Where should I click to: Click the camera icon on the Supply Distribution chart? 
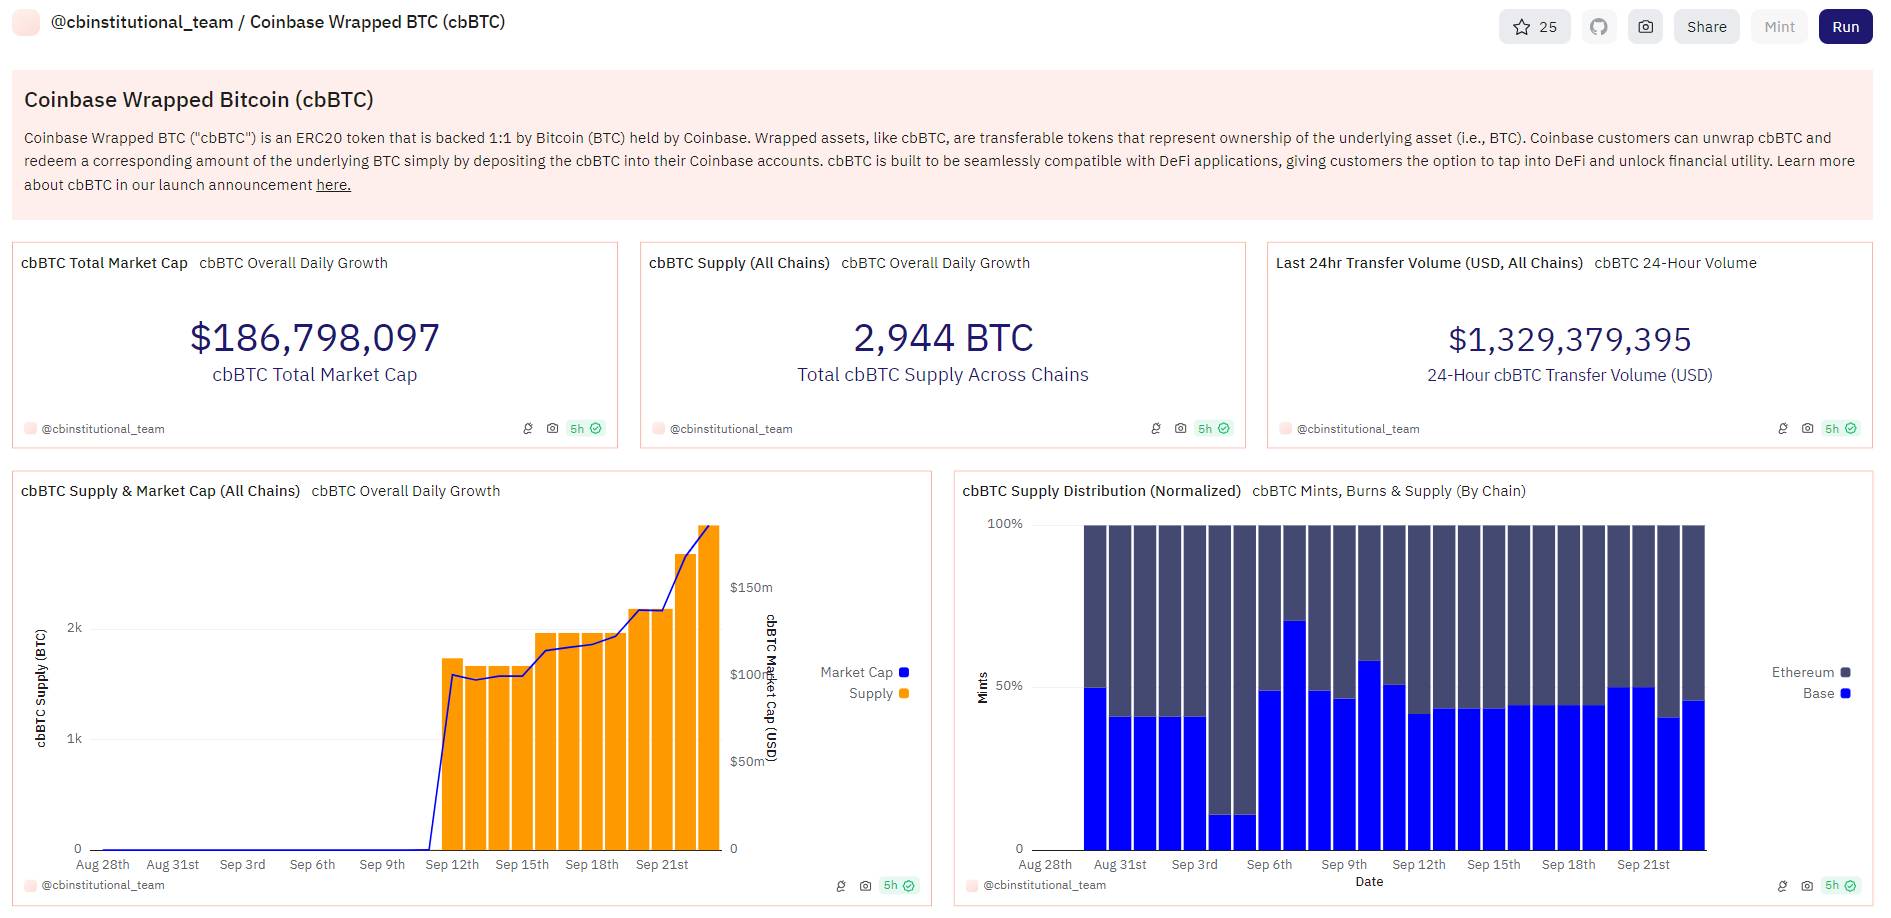[1807, 886]
